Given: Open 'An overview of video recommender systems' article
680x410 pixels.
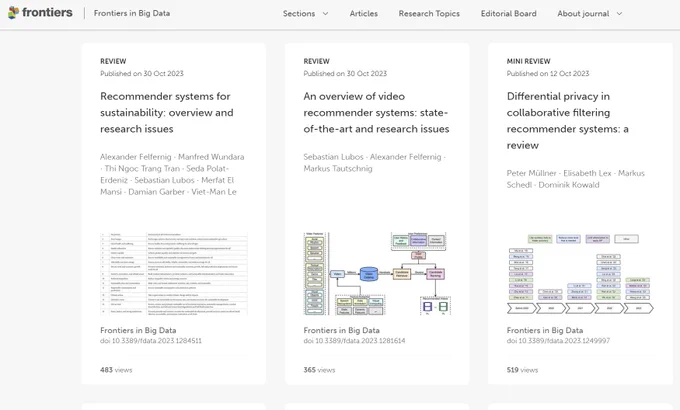Looking at the screenshot, I should 376,112.
